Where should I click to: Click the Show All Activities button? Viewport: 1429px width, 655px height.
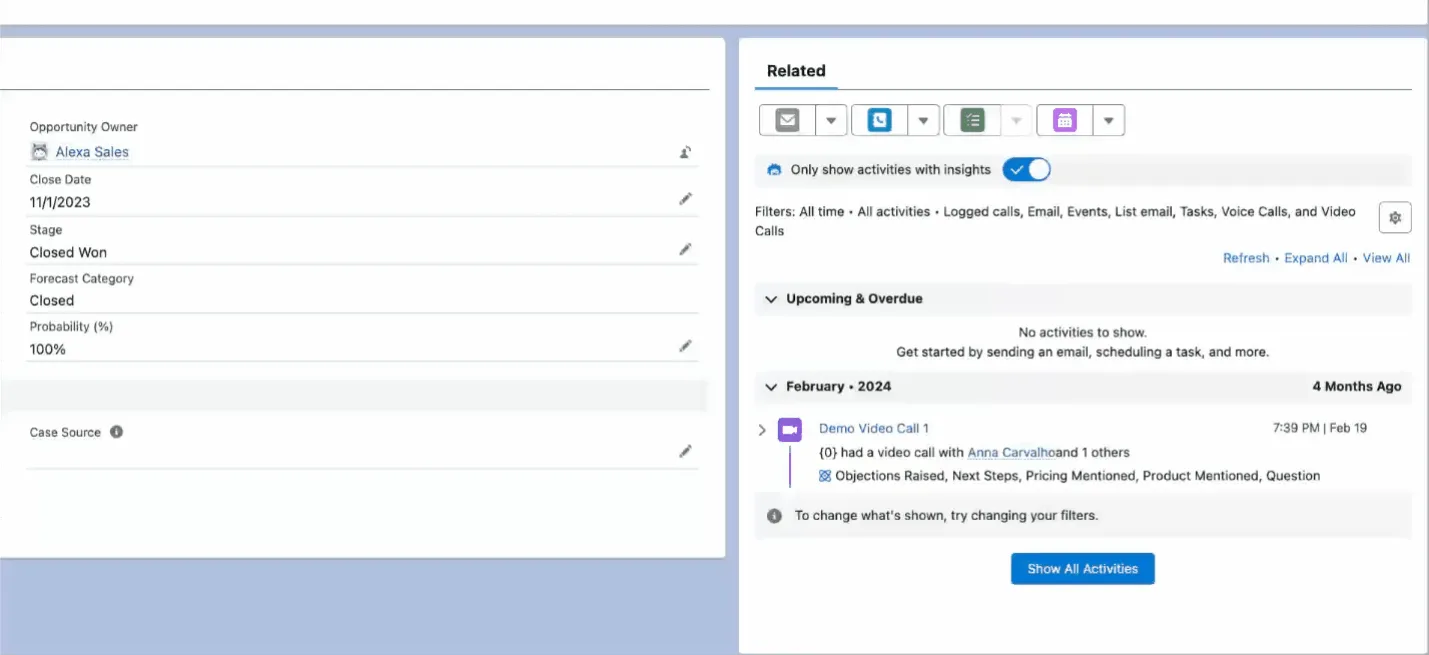[x=1083, y=569]
